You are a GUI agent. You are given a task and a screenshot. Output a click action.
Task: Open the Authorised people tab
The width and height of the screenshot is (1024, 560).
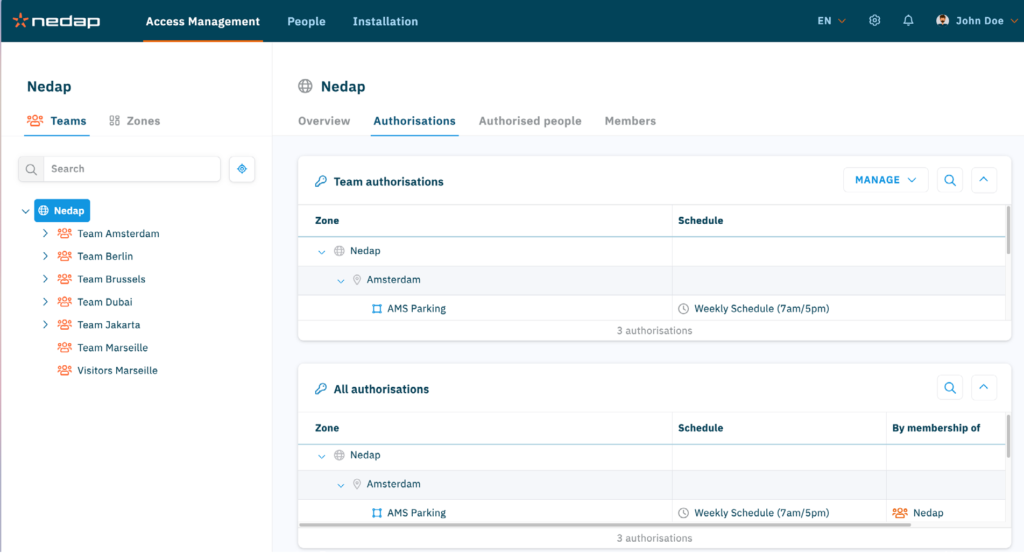pos(529,121)
